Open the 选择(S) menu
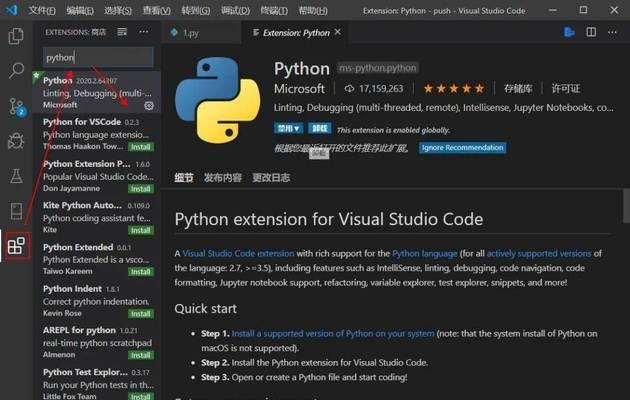The image size is (630, 400). [x=118, y=10]
